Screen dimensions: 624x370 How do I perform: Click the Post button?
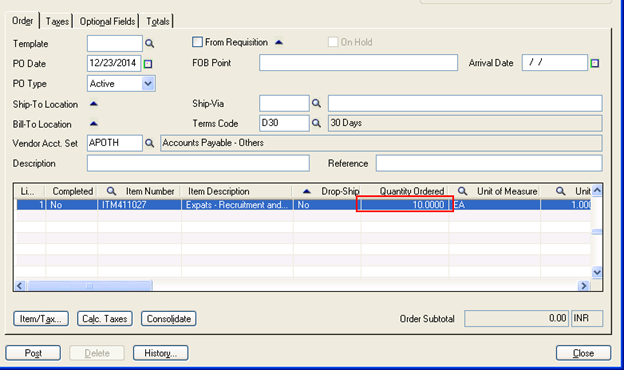pyautogui.click(x=33, y=353)
